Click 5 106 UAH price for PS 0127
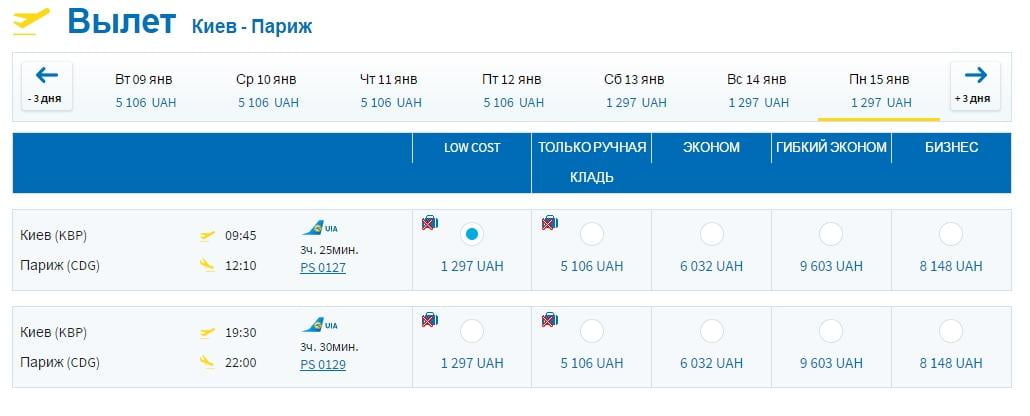The height and width of the screenshot is (416, 1030). click(592, 267)
